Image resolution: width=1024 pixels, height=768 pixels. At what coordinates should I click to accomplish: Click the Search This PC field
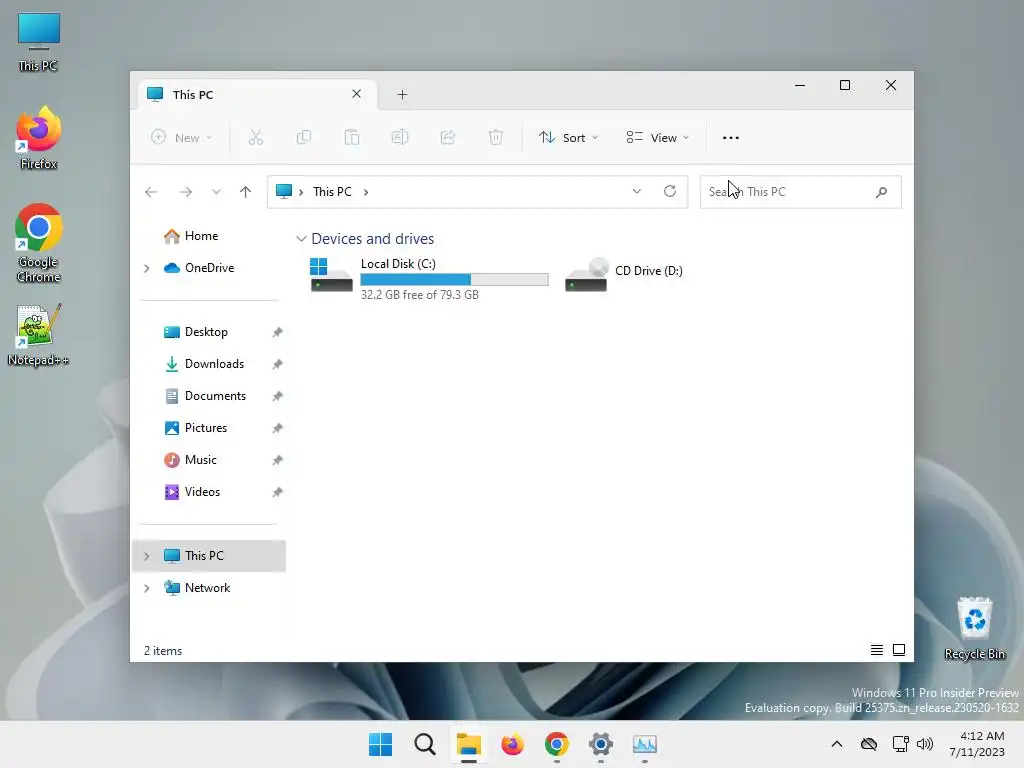click(x=800, y=192)
